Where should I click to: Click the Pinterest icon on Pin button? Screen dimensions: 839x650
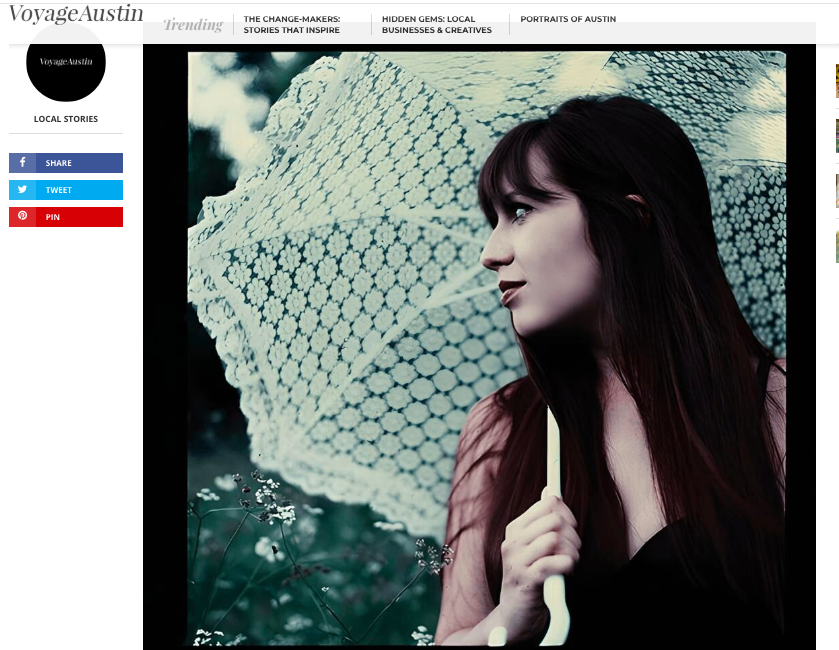click(x=22, y=217)
